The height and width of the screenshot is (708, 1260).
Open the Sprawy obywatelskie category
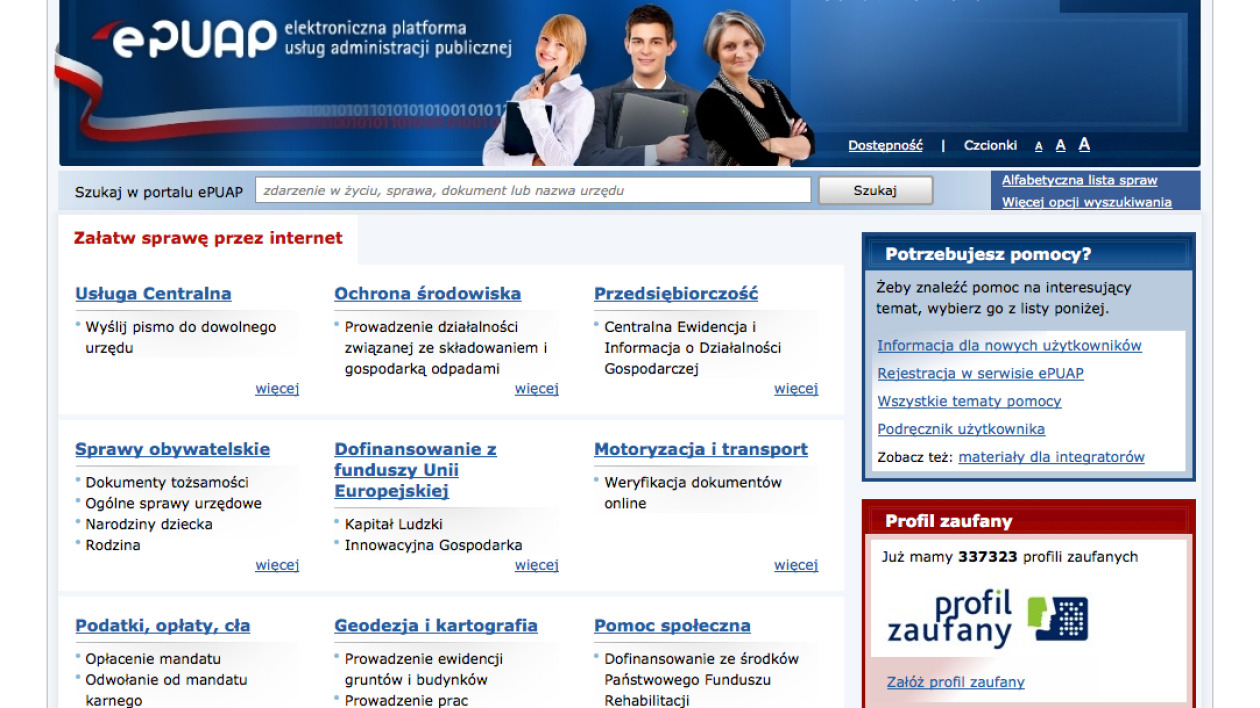172,449
